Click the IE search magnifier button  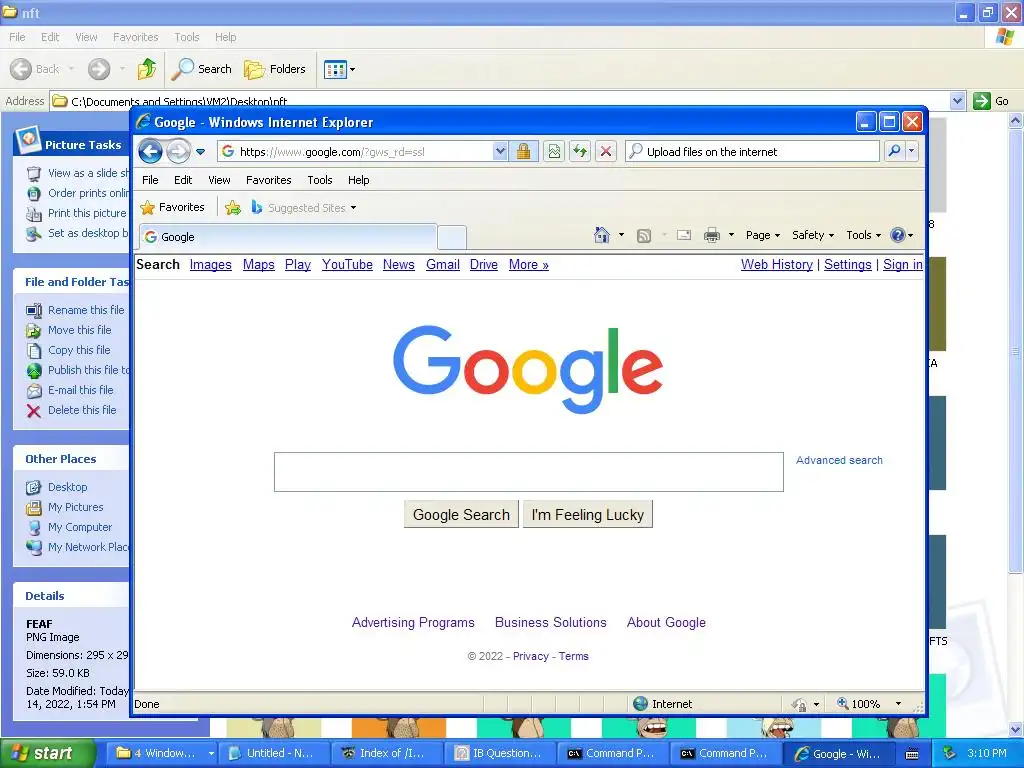[x=894, y=152]
